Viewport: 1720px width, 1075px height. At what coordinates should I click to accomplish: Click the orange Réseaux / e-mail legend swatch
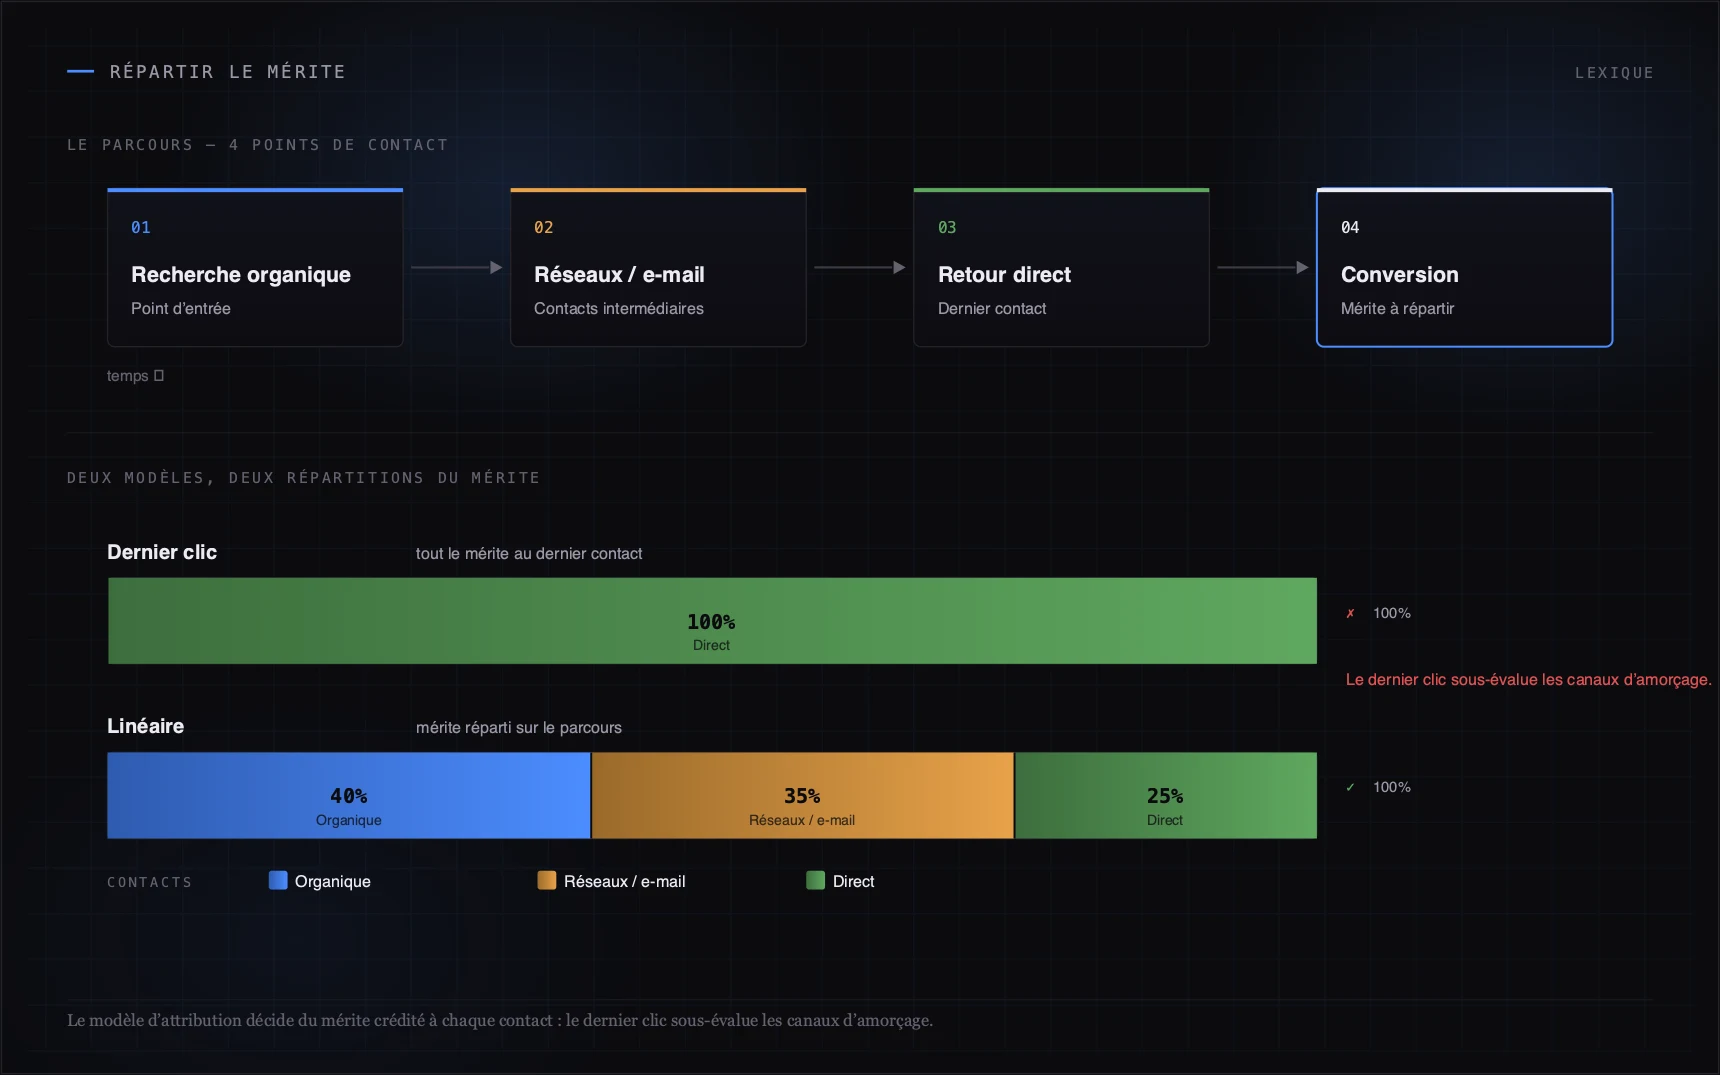tap(547, 880)
